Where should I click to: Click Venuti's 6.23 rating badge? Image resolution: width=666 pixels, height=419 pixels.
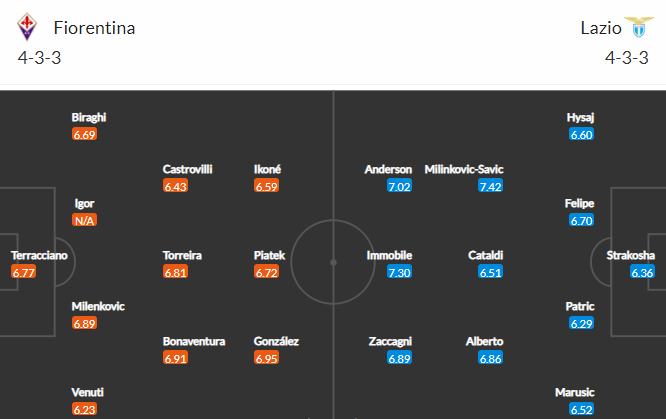[x=85, y=409]
